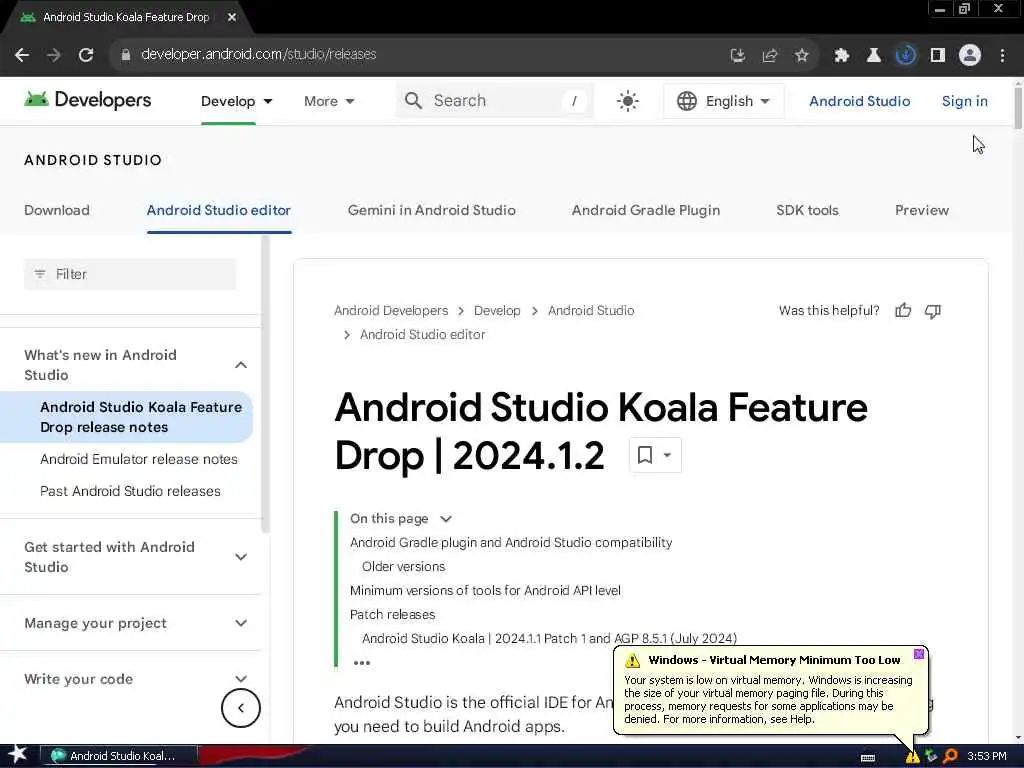Click the browser forward arrow
This screenshot has height=768, width=1024.
[x=54, y=55]
